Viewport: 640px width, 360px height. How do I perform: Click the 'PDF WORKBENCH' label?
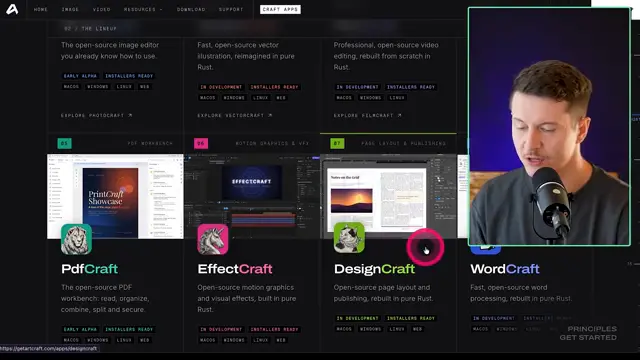[150, 144]
